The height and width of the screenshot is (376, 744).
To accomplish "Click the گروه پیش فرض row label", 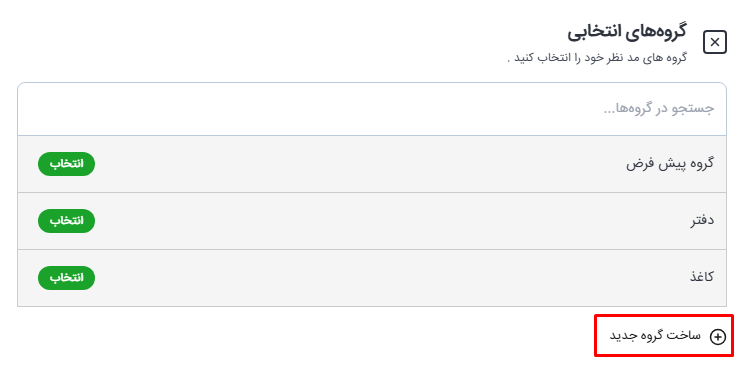I will tap(670, 164).
